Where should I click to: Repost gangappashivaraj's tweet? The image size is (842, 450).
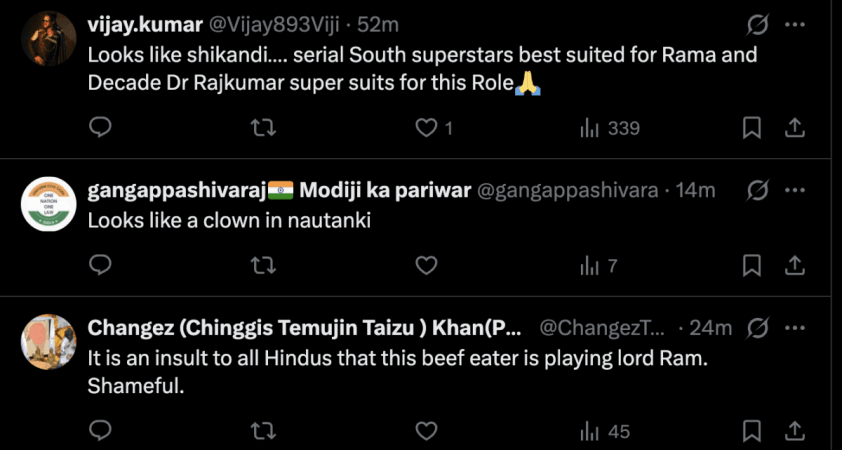coord(262,265)
